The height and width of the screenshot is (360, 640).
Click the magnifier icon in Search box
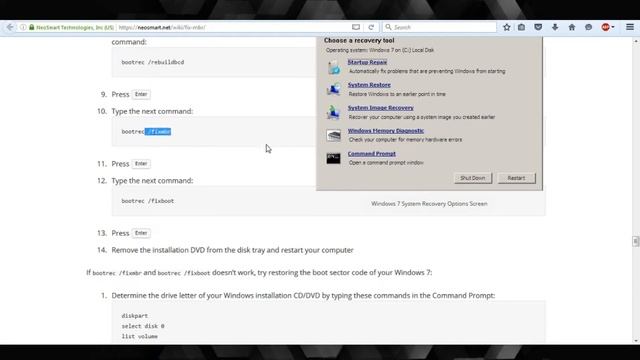(x=388, y=27)
